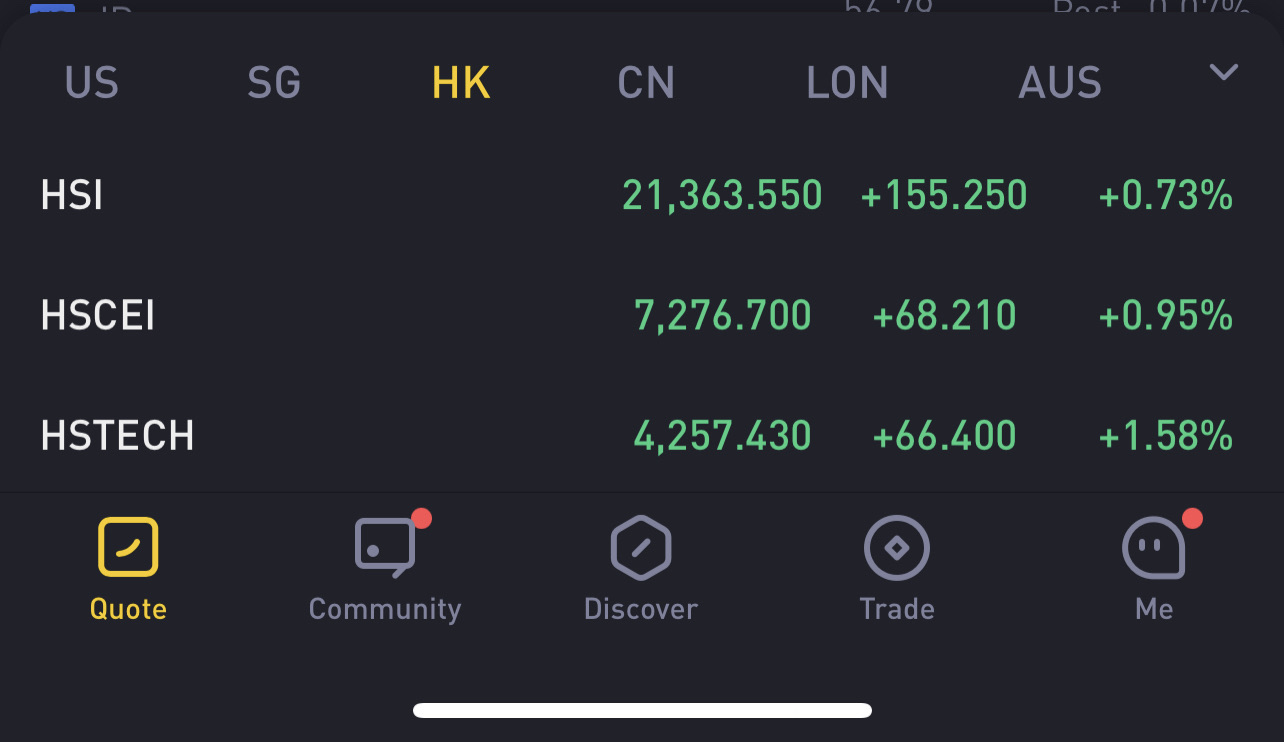Switch to the US market tab

[92, 83]
